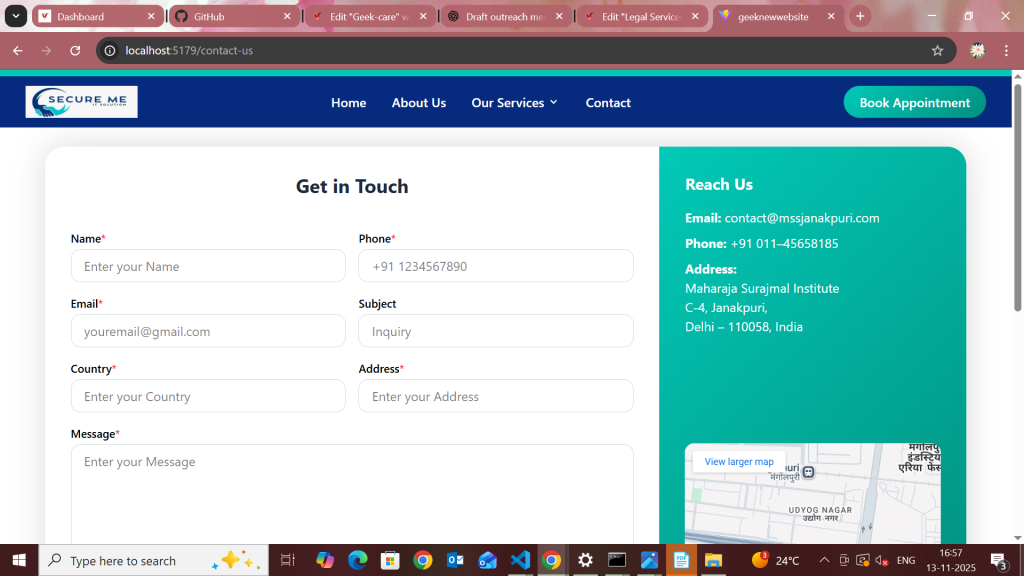Show hidden system tray icons

click(824, 560)
